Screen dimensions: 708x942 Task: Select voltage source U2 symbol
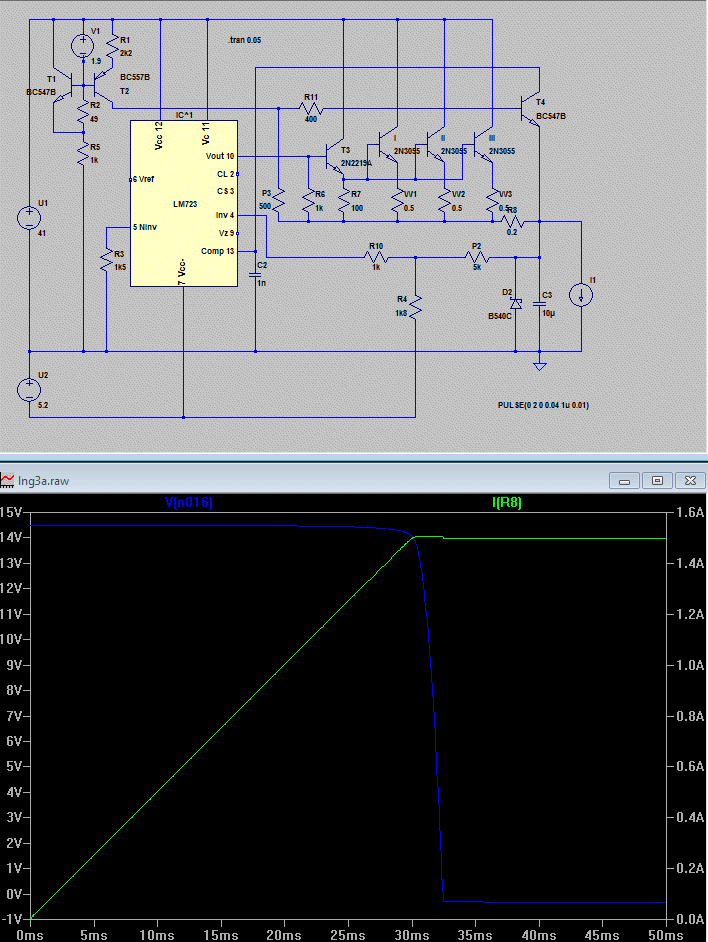pyautogui.click(x=29, y=389)
